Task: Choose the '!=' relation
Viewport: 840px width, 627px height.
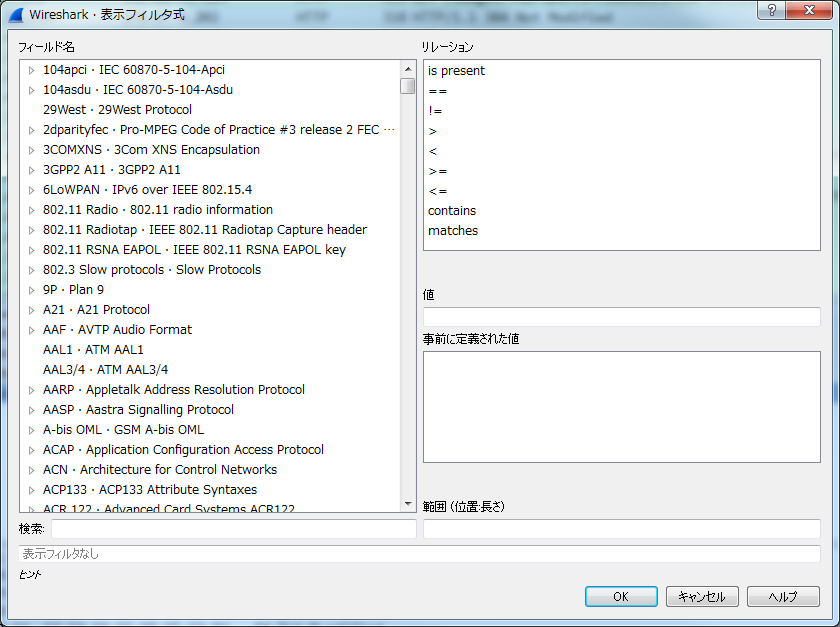Action: coord(435,111)
